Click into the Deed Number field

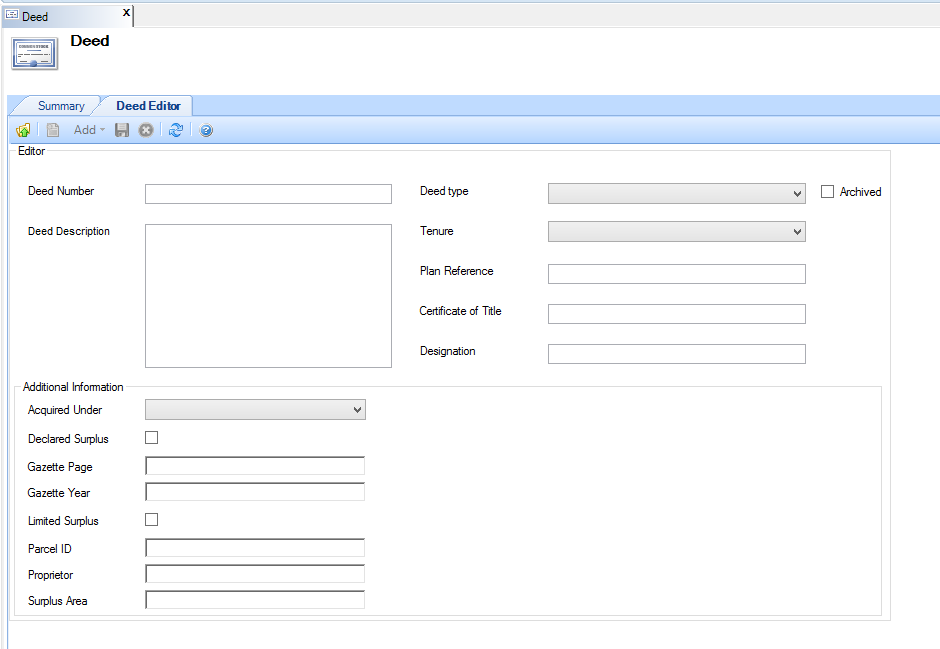(x=268, y=194)
